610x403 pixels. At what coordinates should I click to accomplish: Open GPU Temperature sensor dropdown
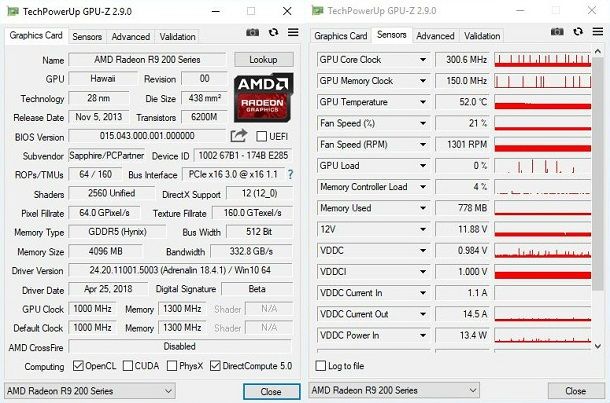422,102
